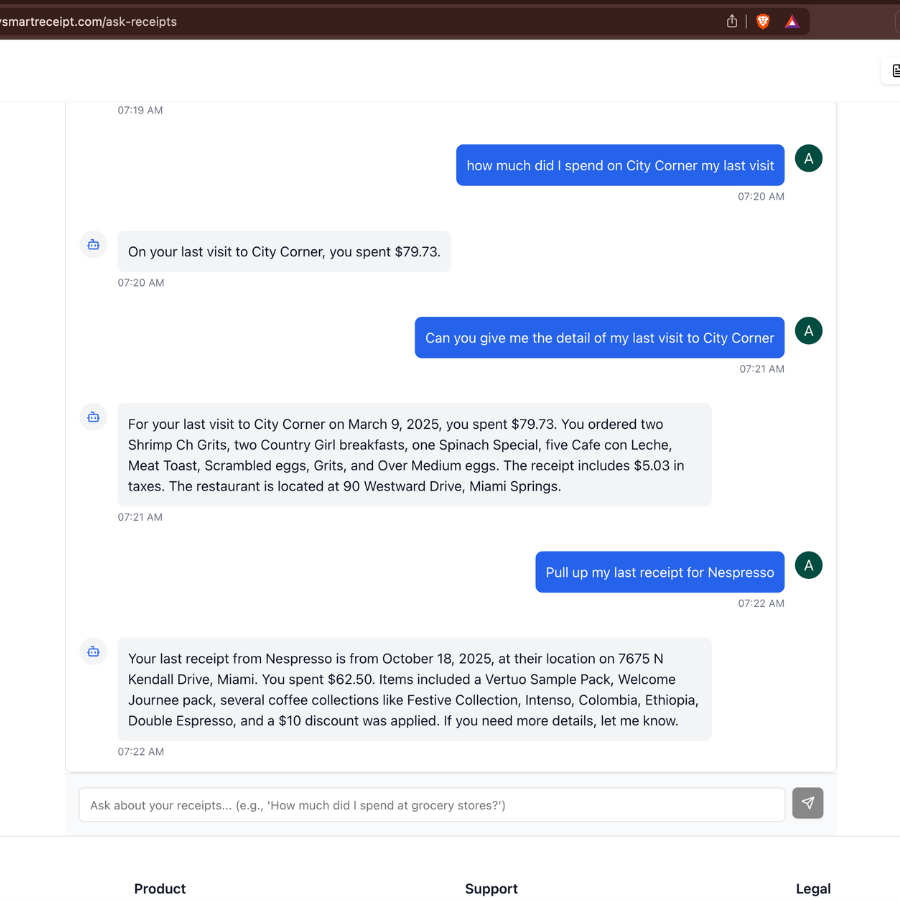Click the "how much did I spend on City Corner" bubble
The width and height of the screenshot is (900, 900).
click(620, 165)
